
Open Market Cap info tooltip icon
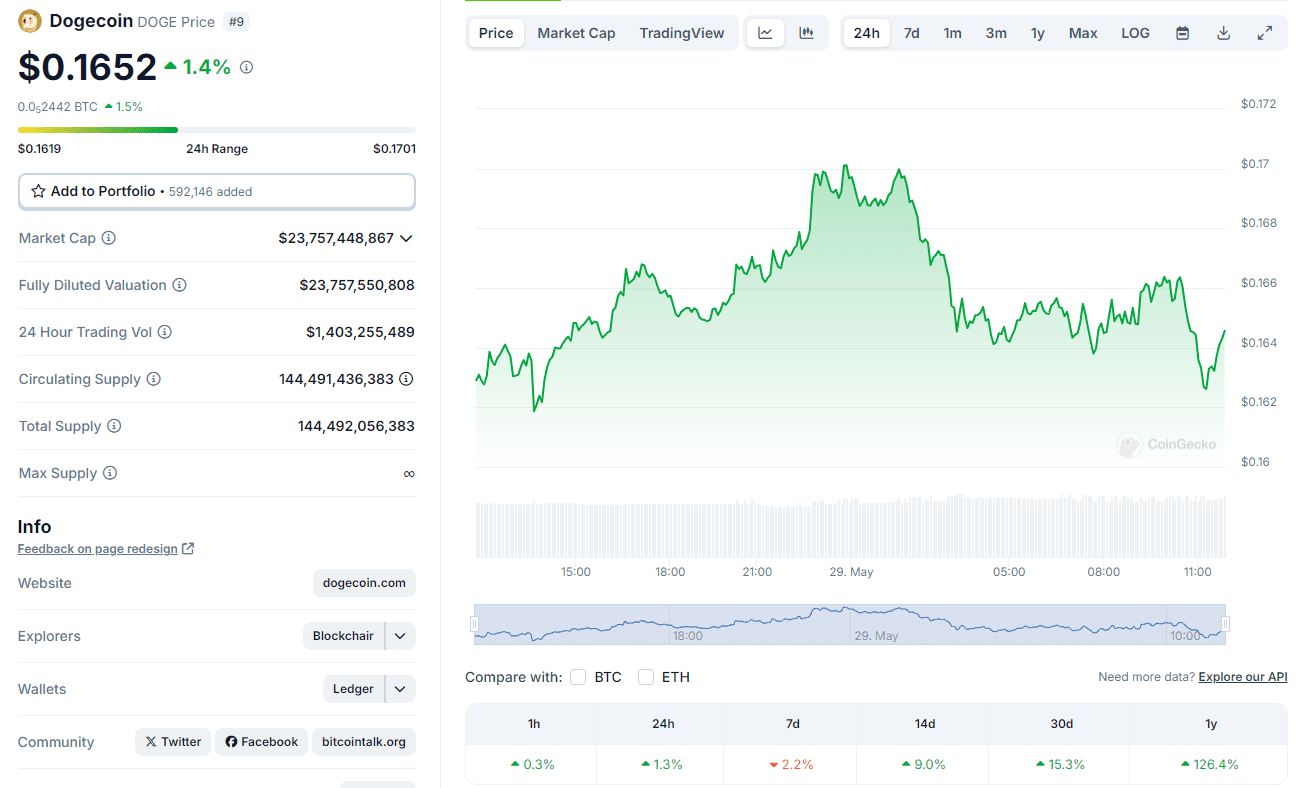(x=109, y=238)
